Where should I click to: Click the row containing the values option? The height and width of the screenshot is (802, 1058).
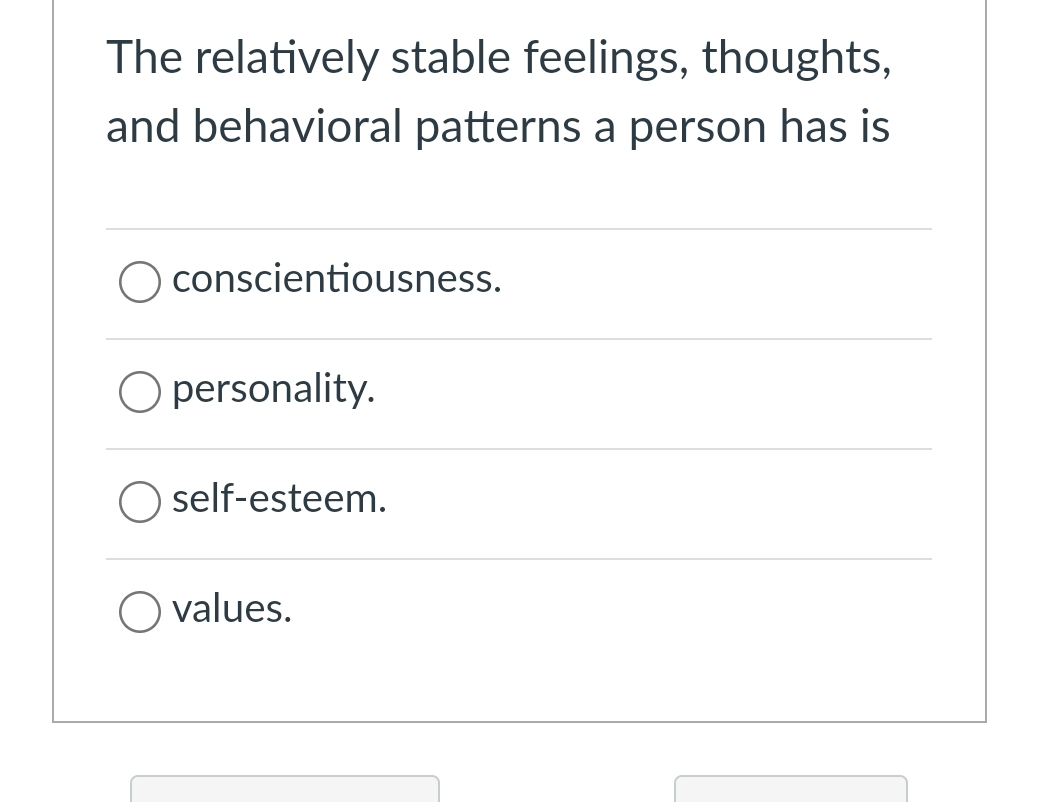pos(518,612)
